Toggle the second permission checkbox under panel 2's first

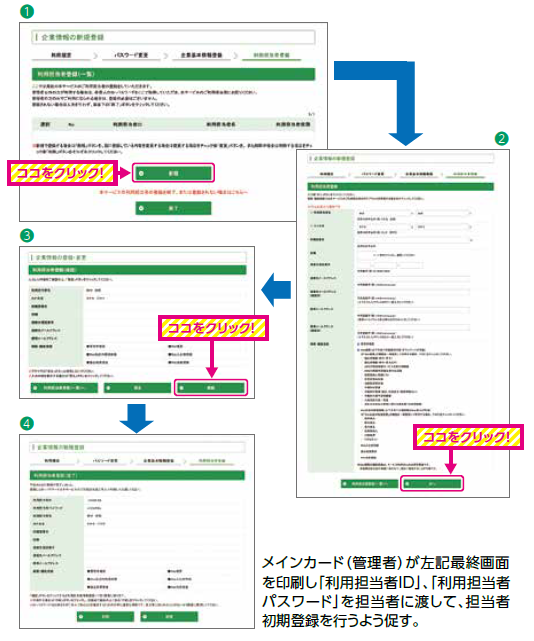point(359,350)
